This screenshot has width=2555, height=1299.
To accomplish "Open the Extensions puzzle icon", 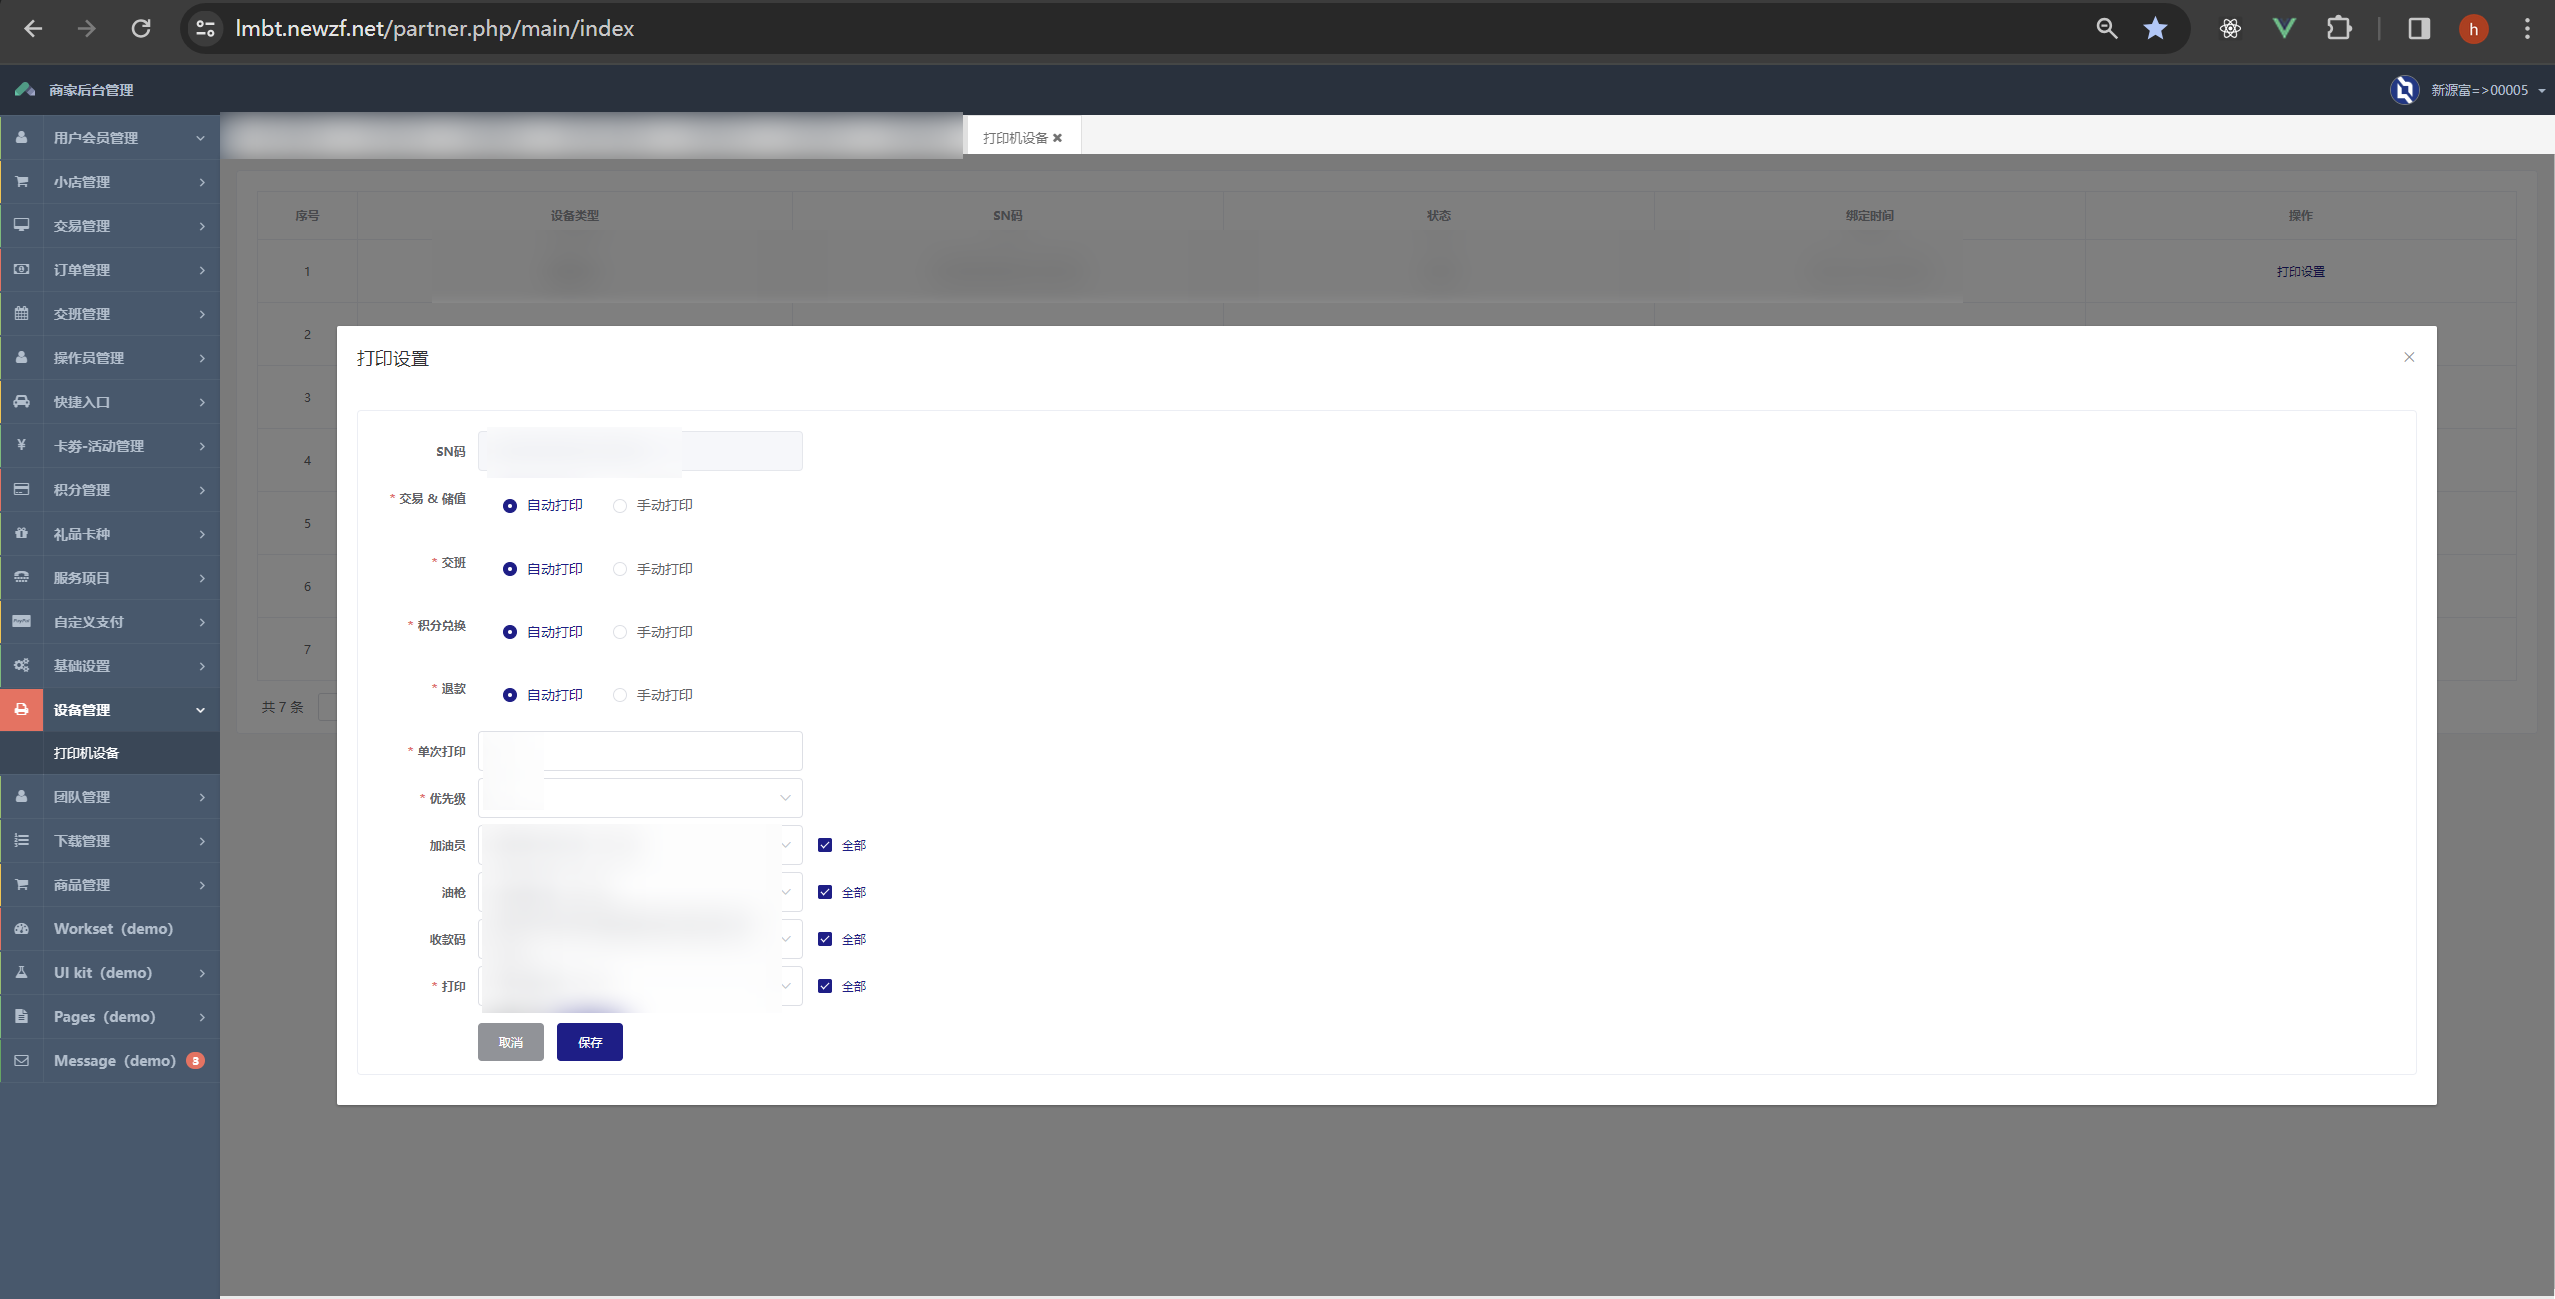I will pyautogui.click(x=2339, y=29).
